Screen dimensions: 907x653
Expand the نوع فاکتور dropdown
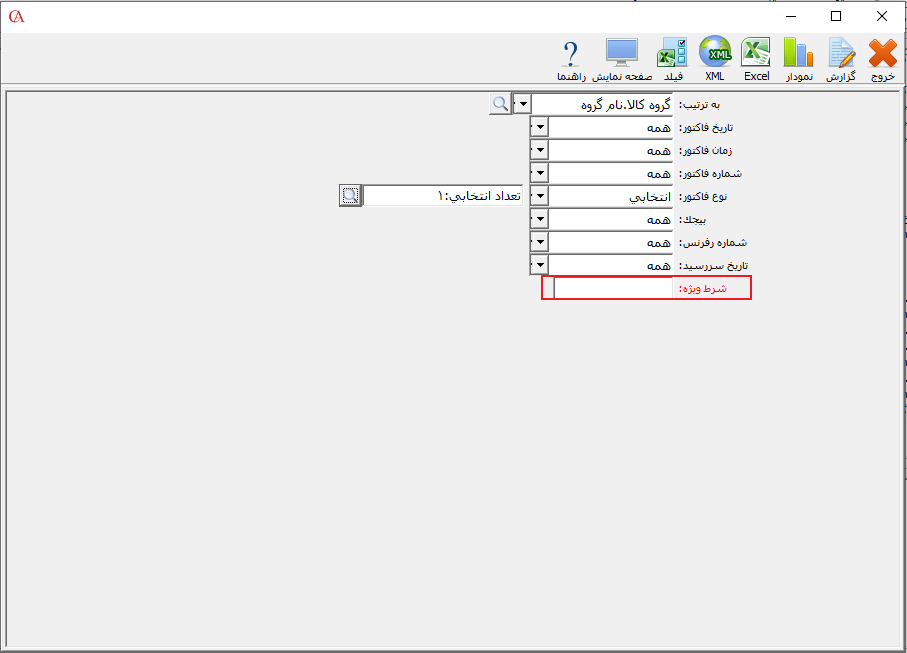pyautogui.click(x=539, y=196)
